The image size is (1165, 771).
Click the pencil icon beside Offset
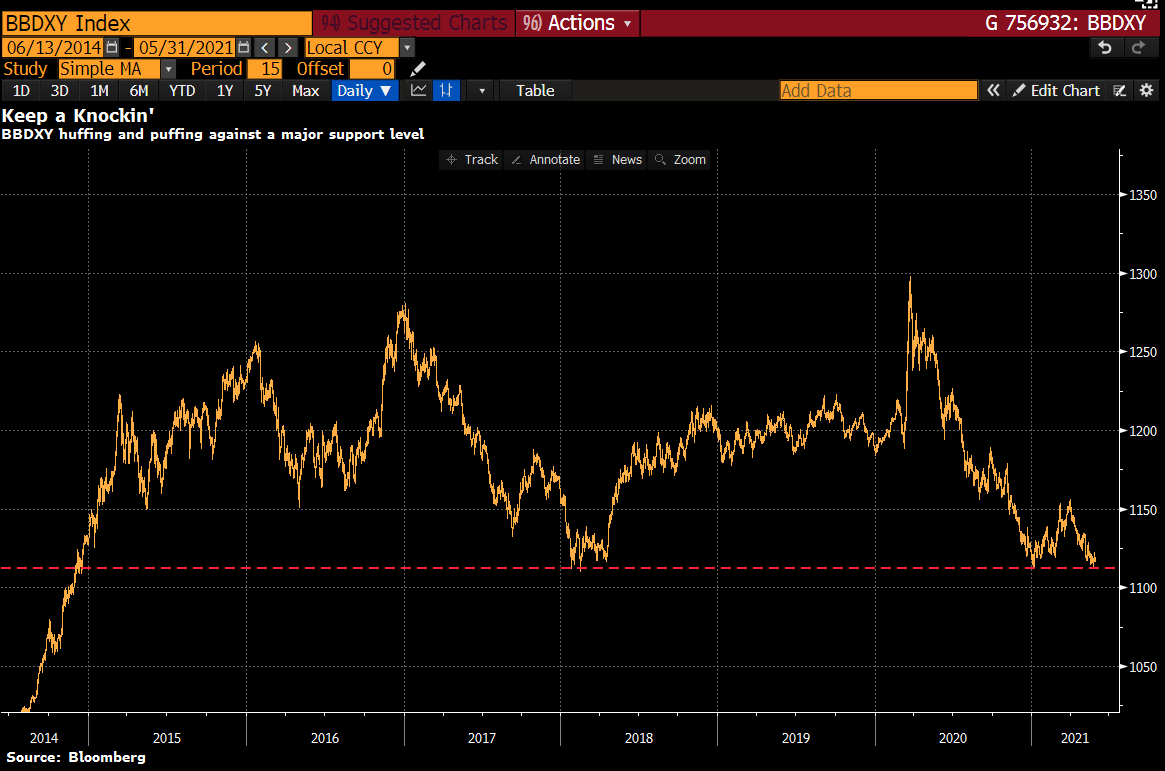click(x=418, y=69)
